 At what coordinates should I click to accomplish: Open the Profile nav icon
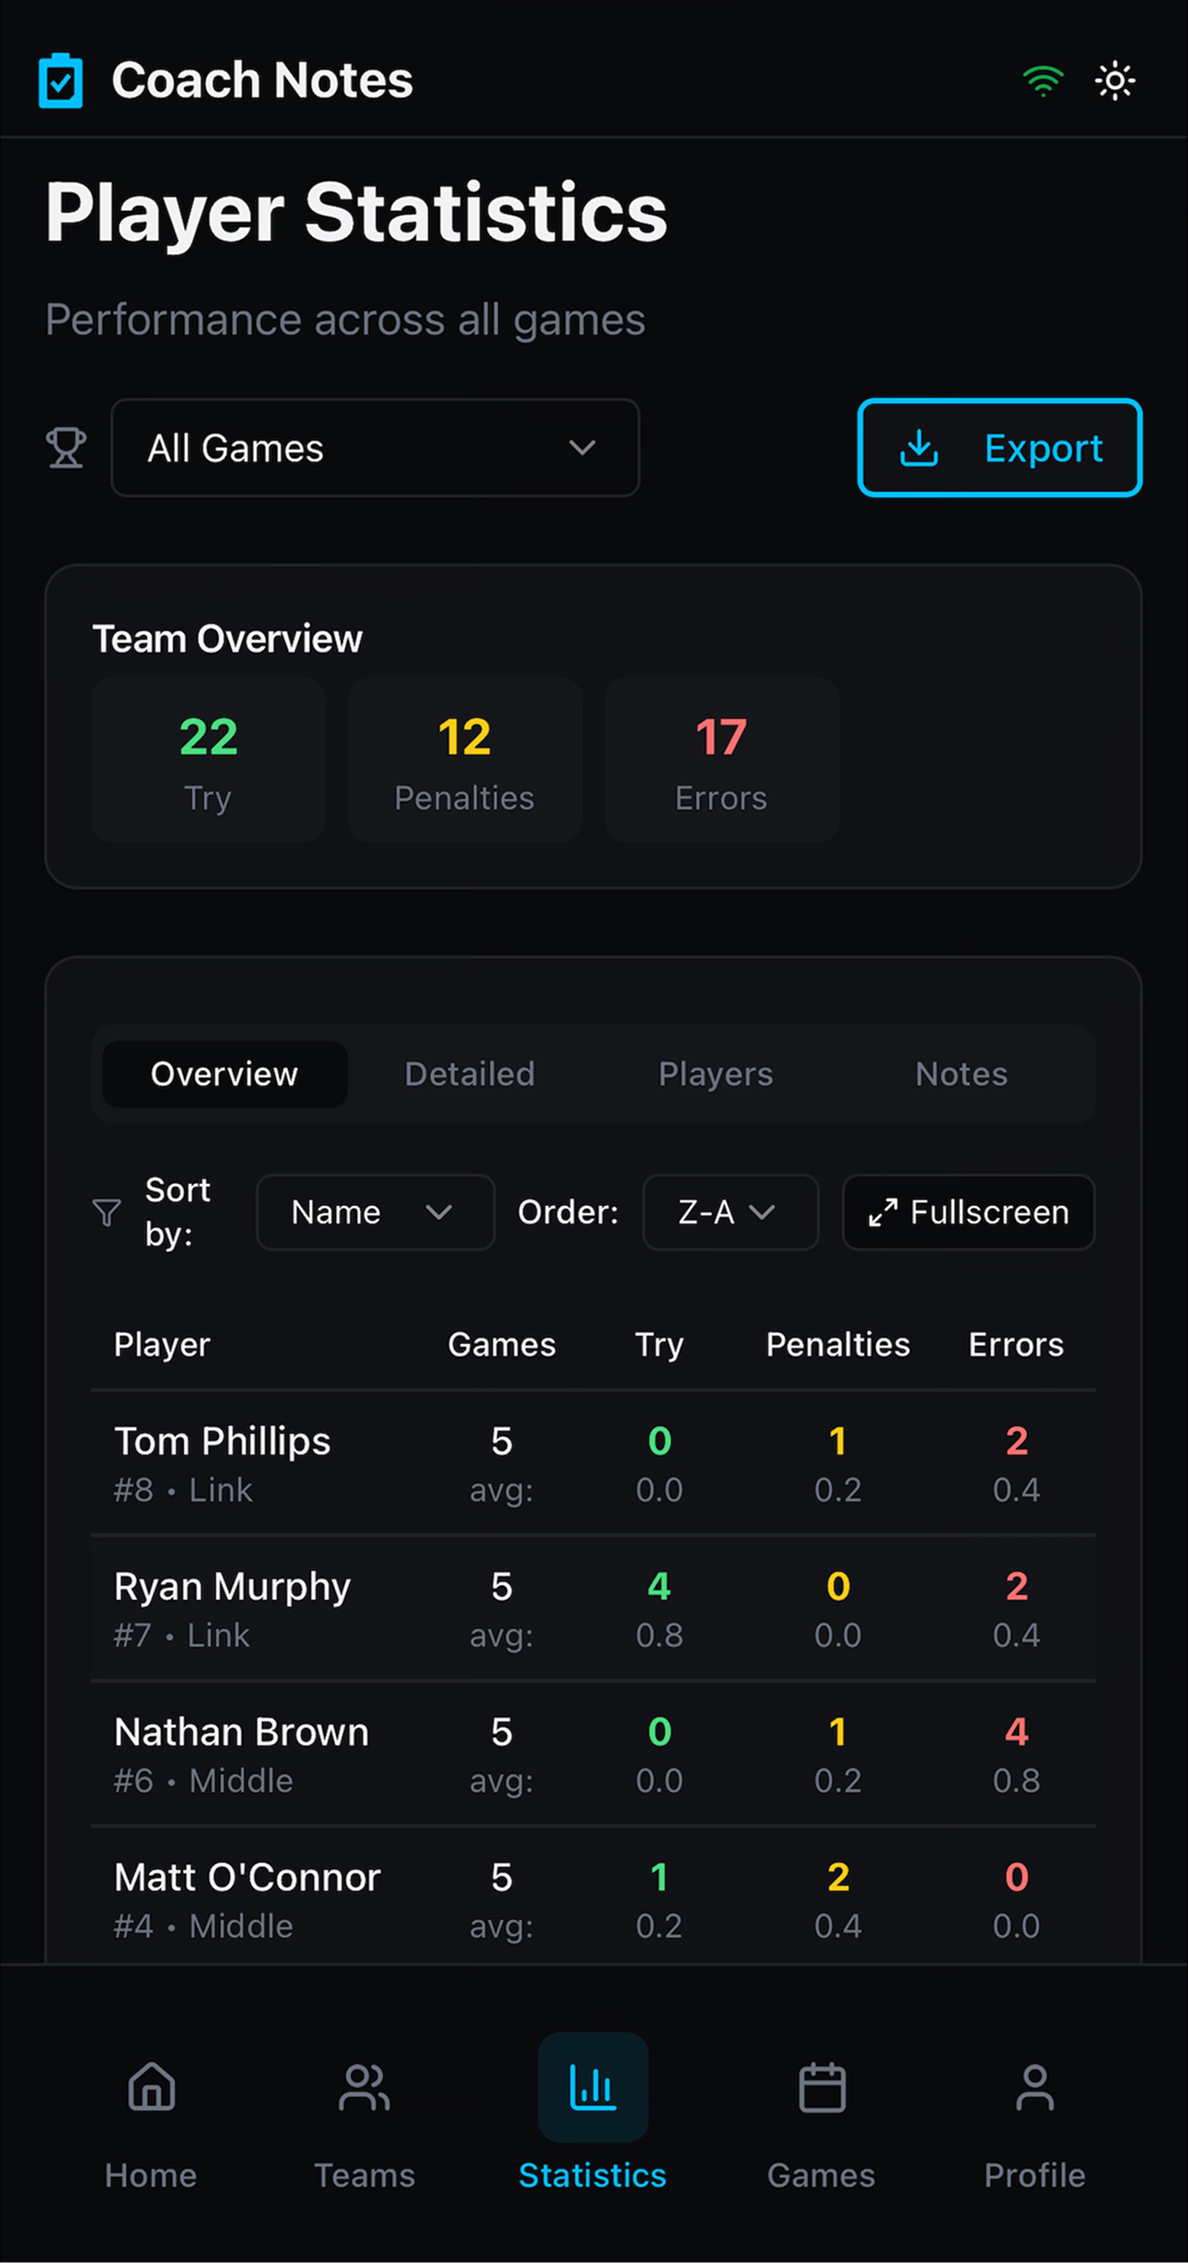(1034, 2087)
